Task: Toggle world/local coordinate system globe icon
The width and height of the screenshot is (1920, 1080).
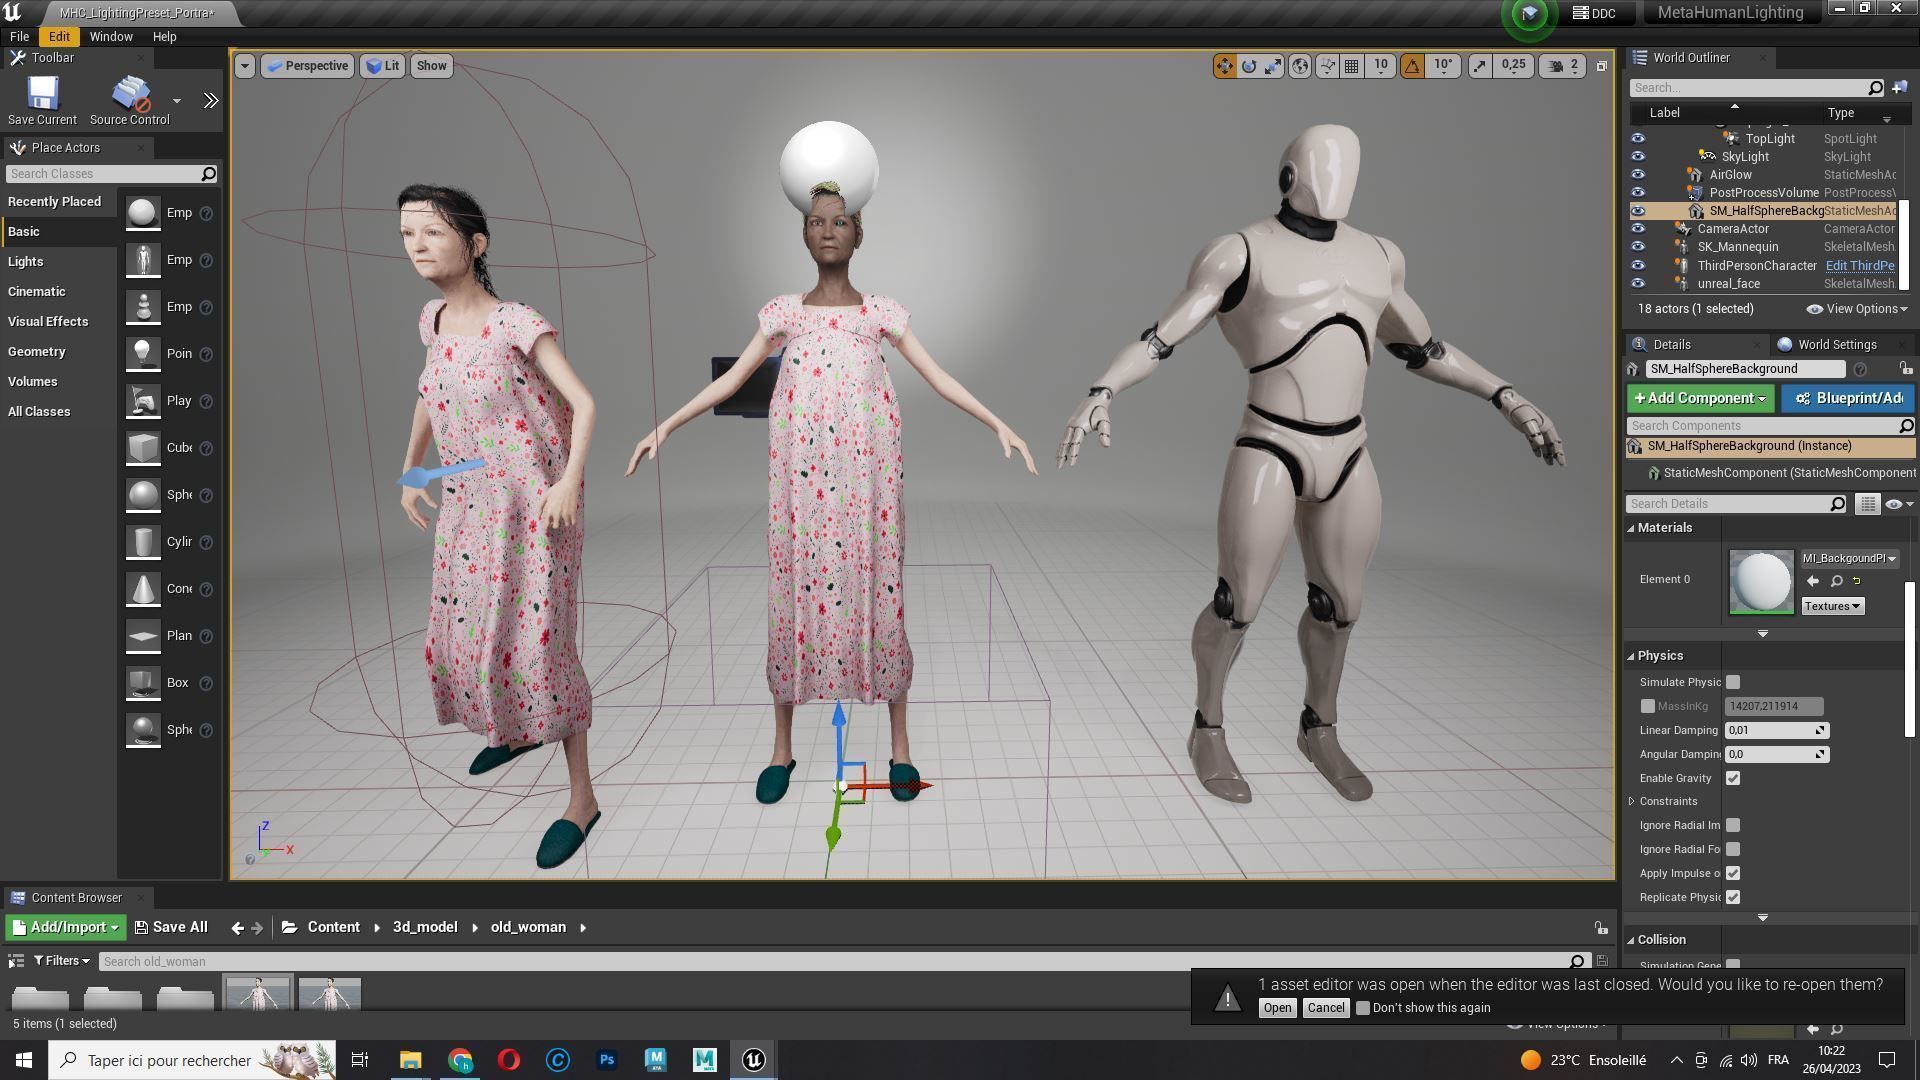Action: pos(1300,66)
